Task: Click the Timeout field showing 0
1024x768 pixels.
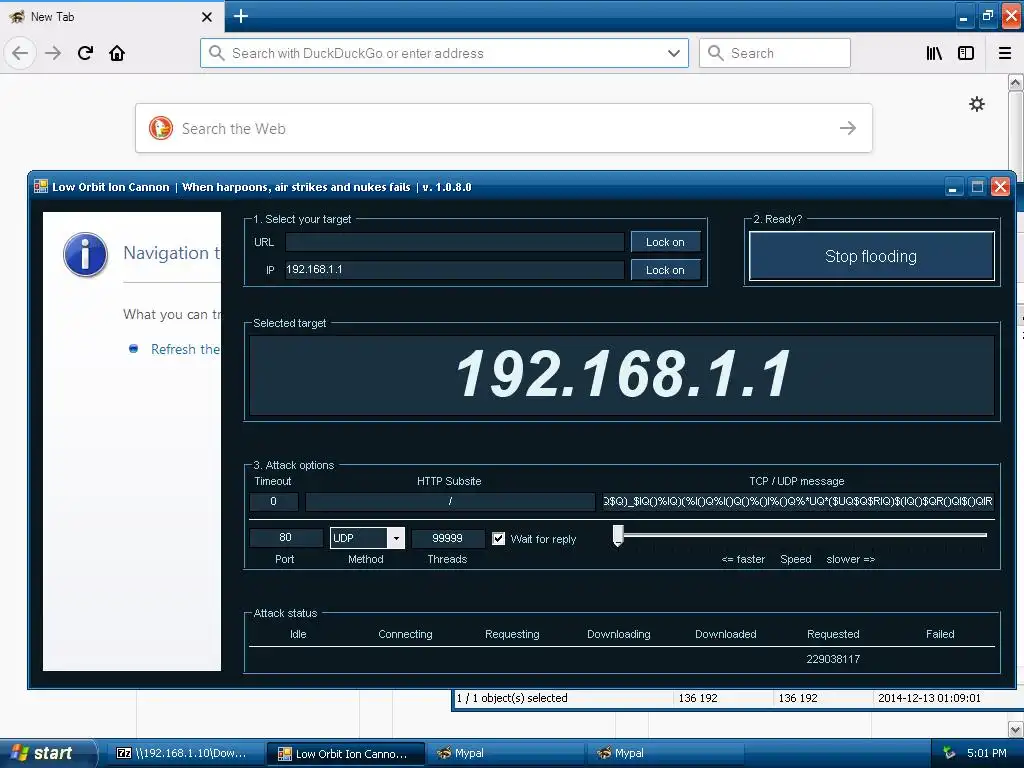Action: (274, 502)
